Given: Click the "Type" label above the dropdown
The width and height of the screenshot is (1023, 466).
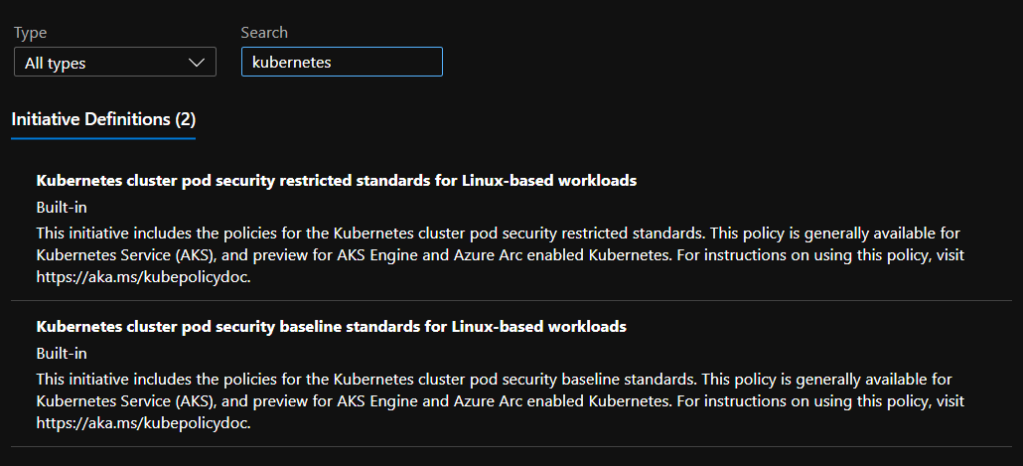Looking at the screenshot, I should 30,33.
